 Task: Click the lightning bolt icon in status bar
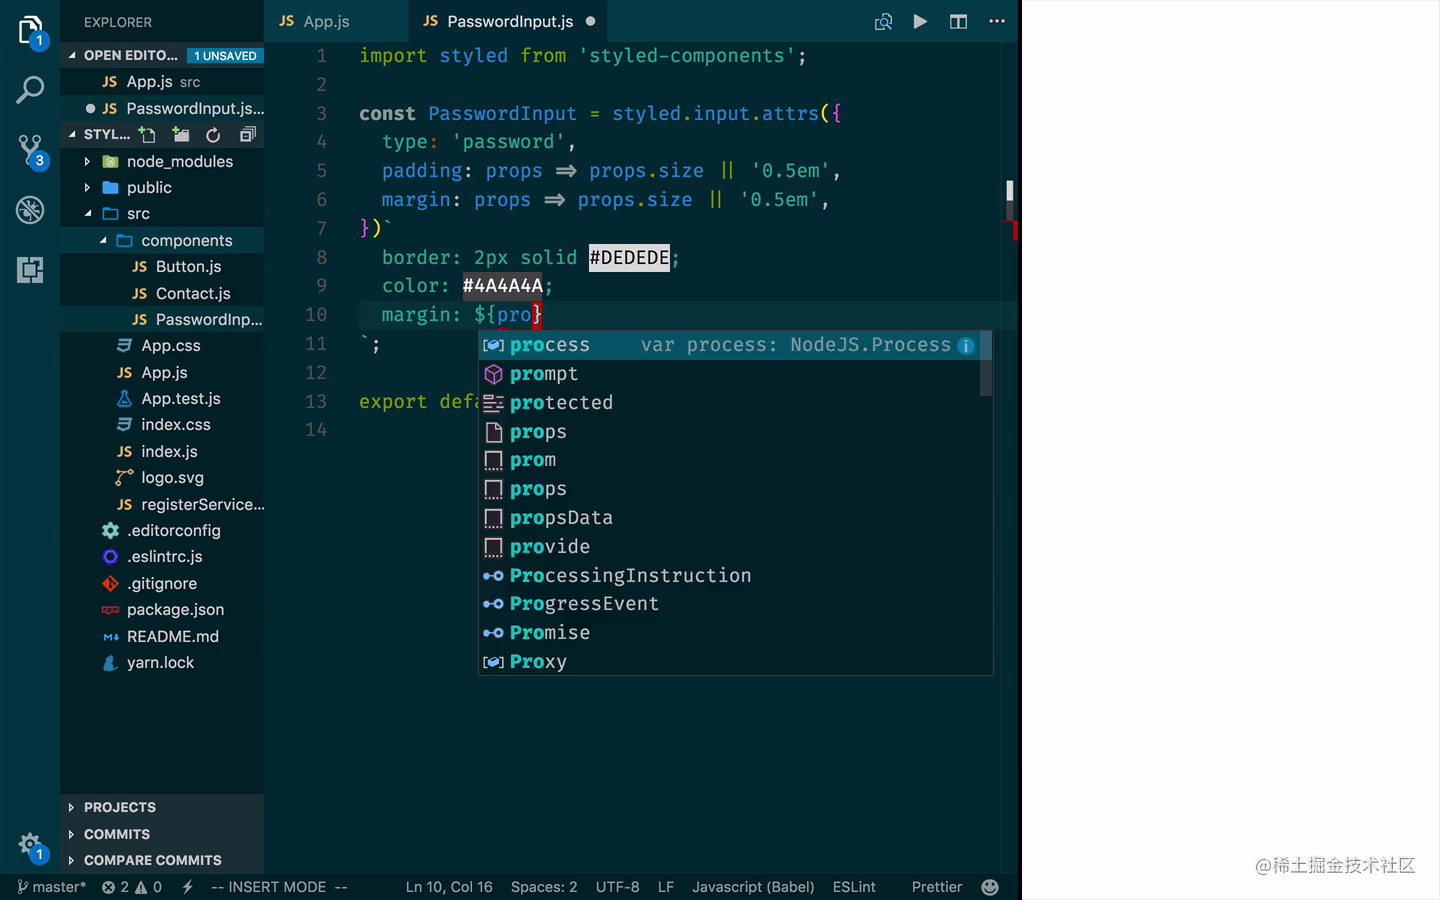(x=187, y=887)
